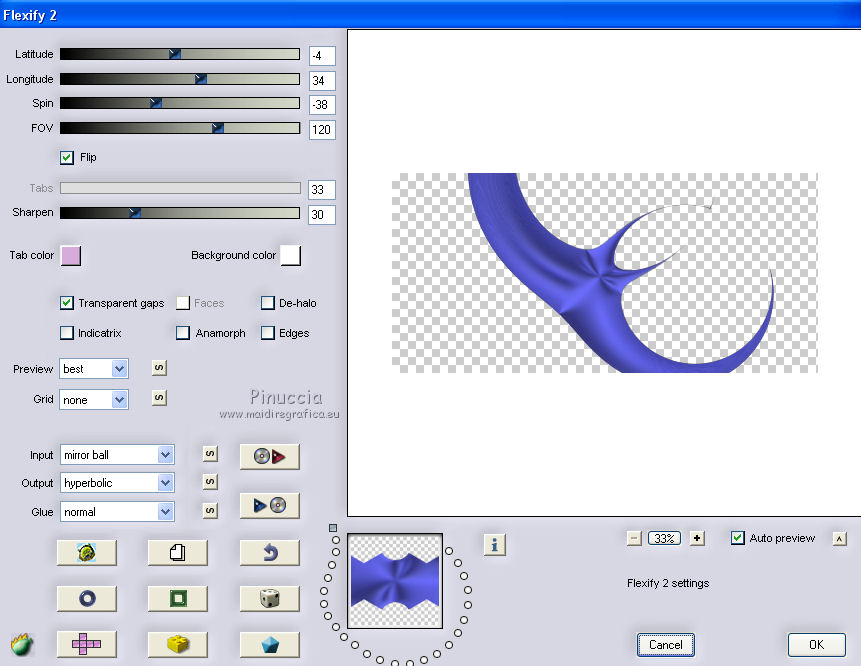The width and height of the screenshot is (861, 666).
Task: Click the blue gem polyhedron button
Action: [270, 645]
